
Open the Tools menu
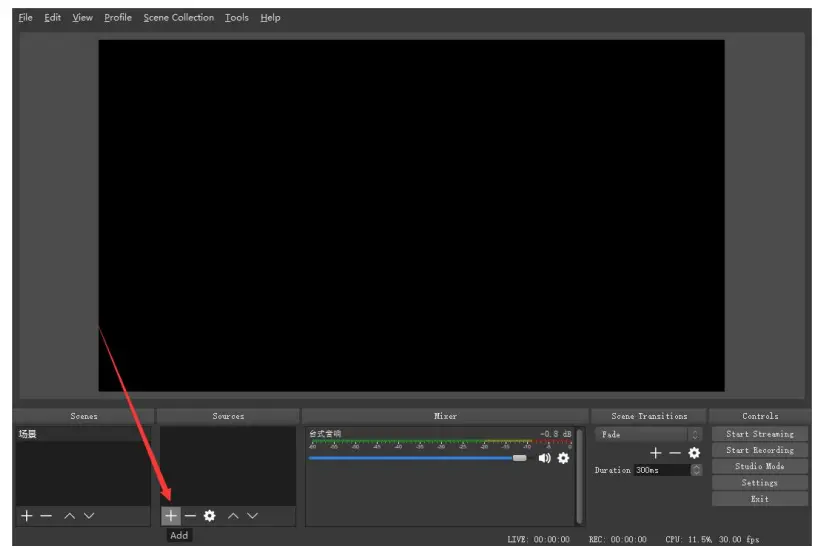(x=237, y=18)
